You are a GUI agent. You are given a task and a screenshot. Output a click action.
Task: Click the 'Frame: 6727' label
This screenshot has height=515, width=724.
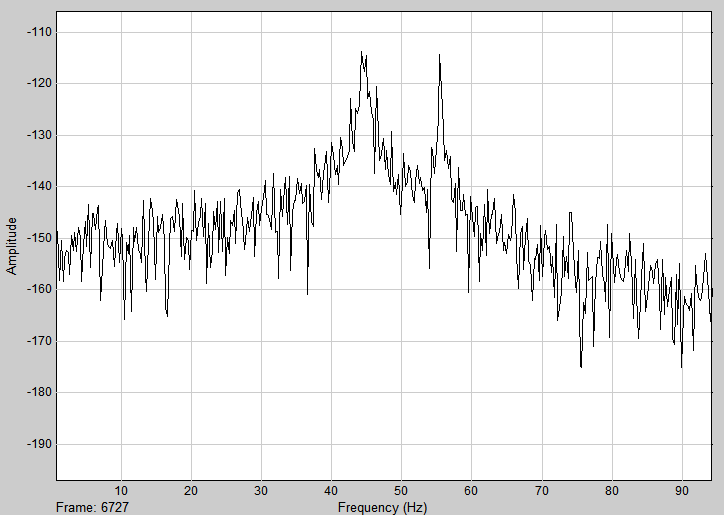click(92, 507)
